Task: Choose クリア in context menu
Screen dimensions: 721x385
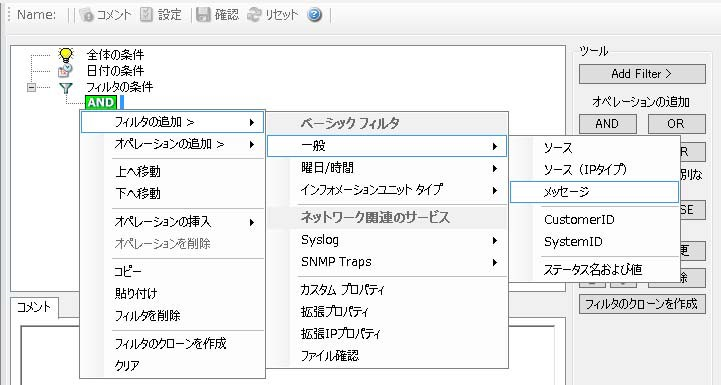Action: point(172,365)
